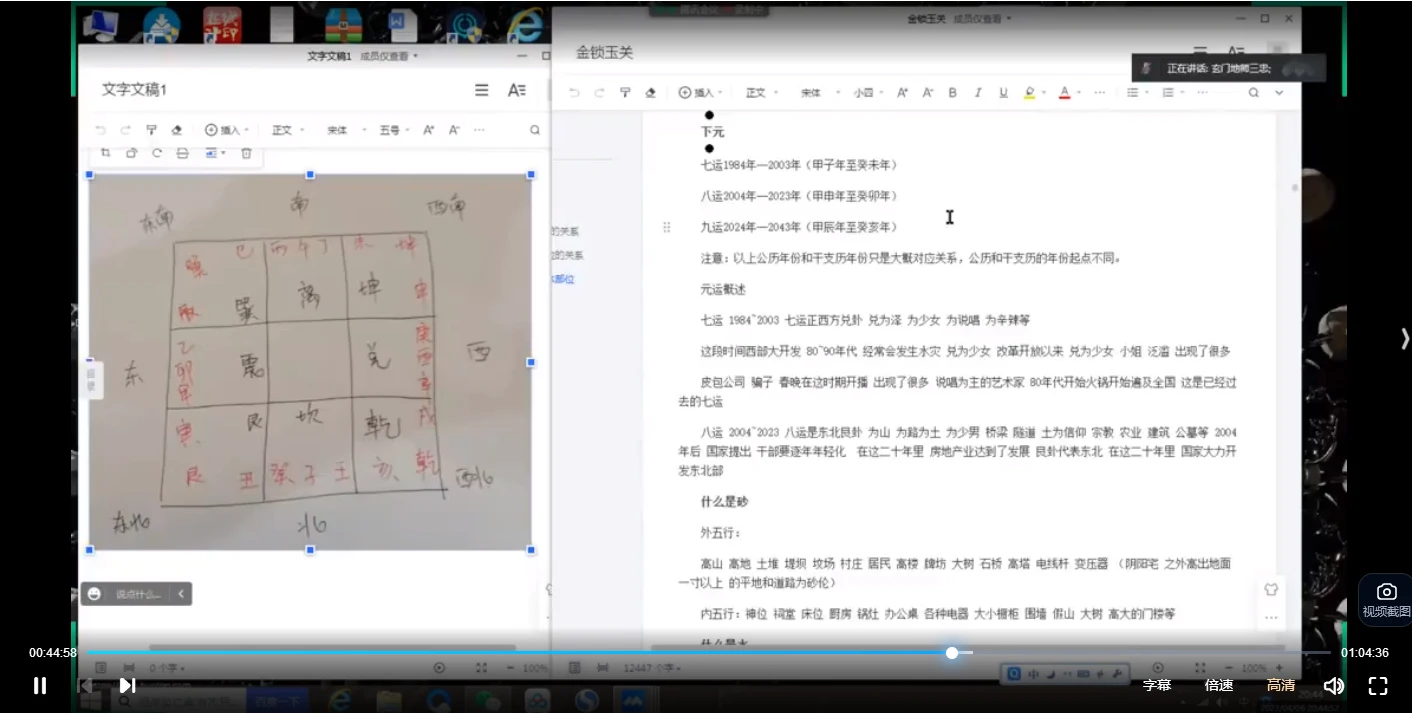Pick the red font color button
Viewport: 1412px width, 713px height.
click(1064, 93)
